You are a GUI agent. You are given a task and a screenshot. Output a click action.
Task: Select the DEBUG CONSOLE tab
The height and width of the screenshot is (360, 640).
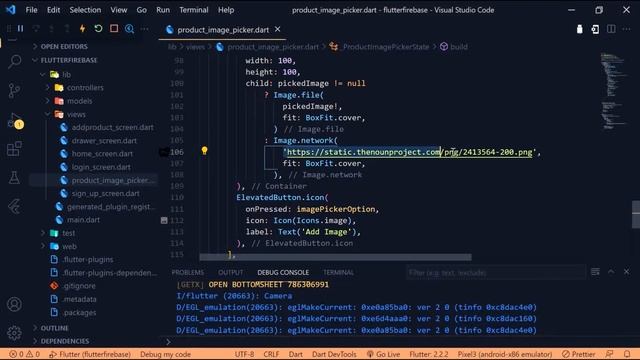(x=283, y=272)
